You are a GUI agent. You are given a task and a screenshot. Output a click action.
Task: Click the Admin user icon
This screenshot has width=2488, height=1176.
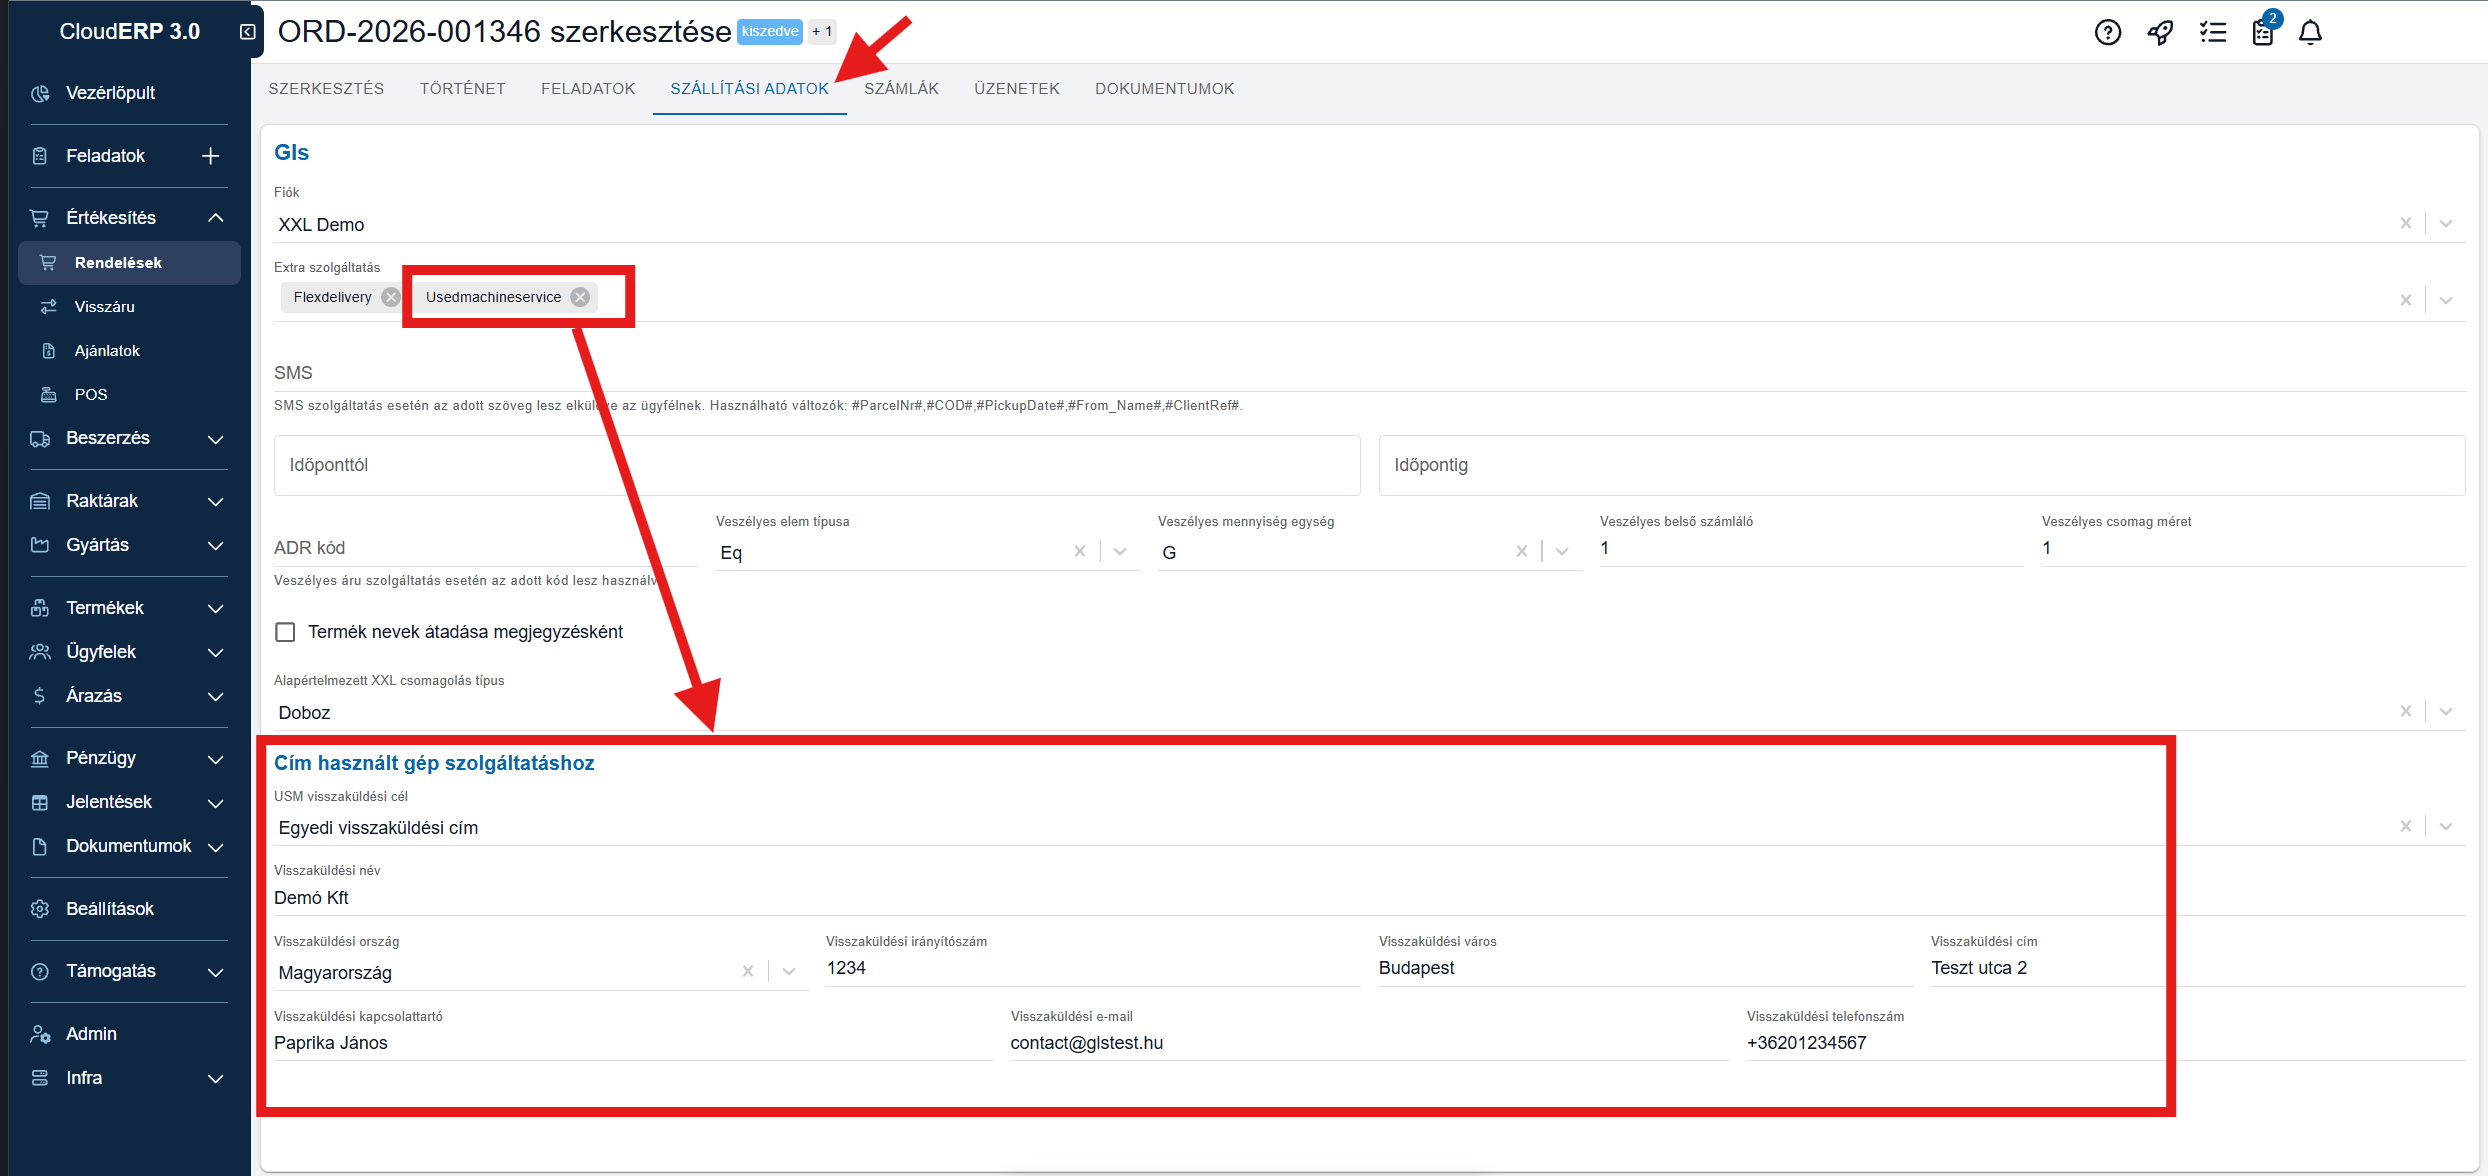pos(40,1034)
